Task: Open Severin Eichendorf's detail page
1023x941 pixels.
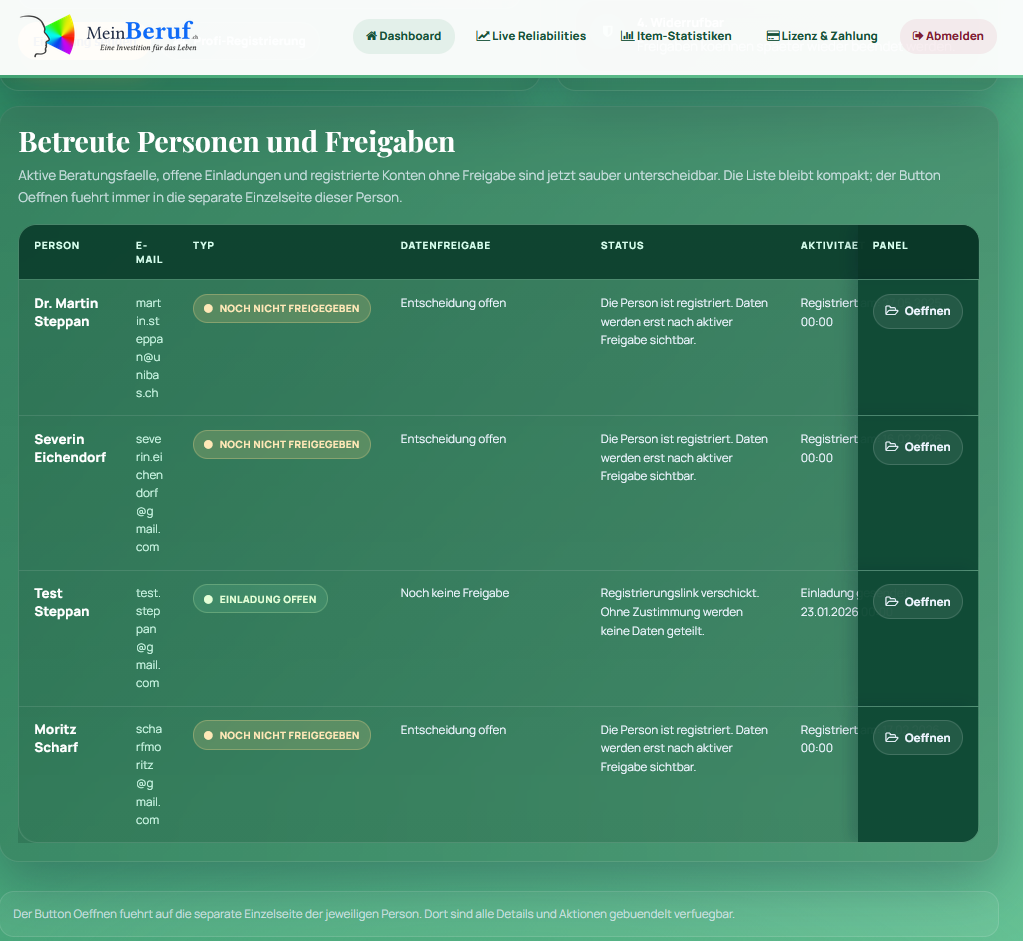Action: (917, 447)
